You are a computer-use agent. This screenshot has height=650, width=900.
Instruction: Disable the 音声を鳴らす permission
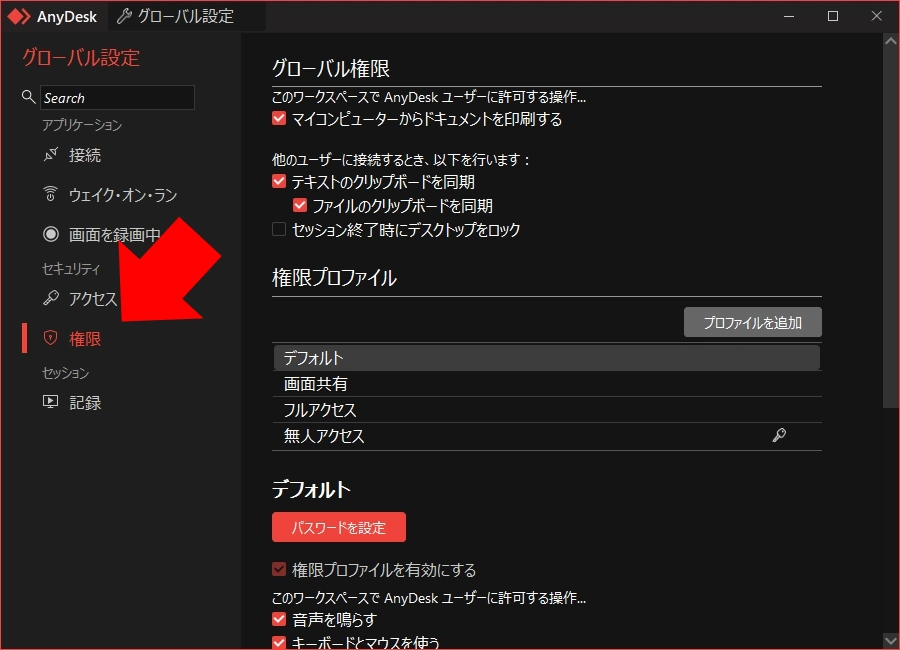[278, 619]
